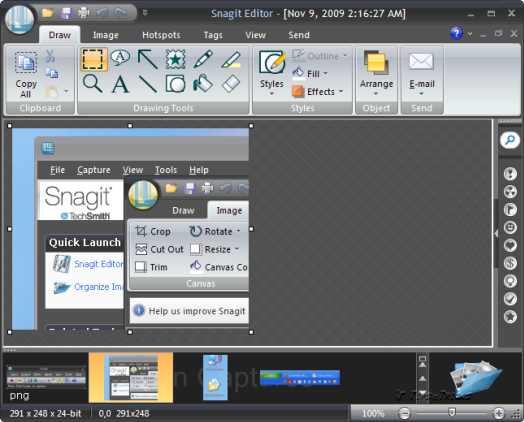Click the Copy icon under scissors
Viewport: 524px width, 422px height.
coord(51,73)
